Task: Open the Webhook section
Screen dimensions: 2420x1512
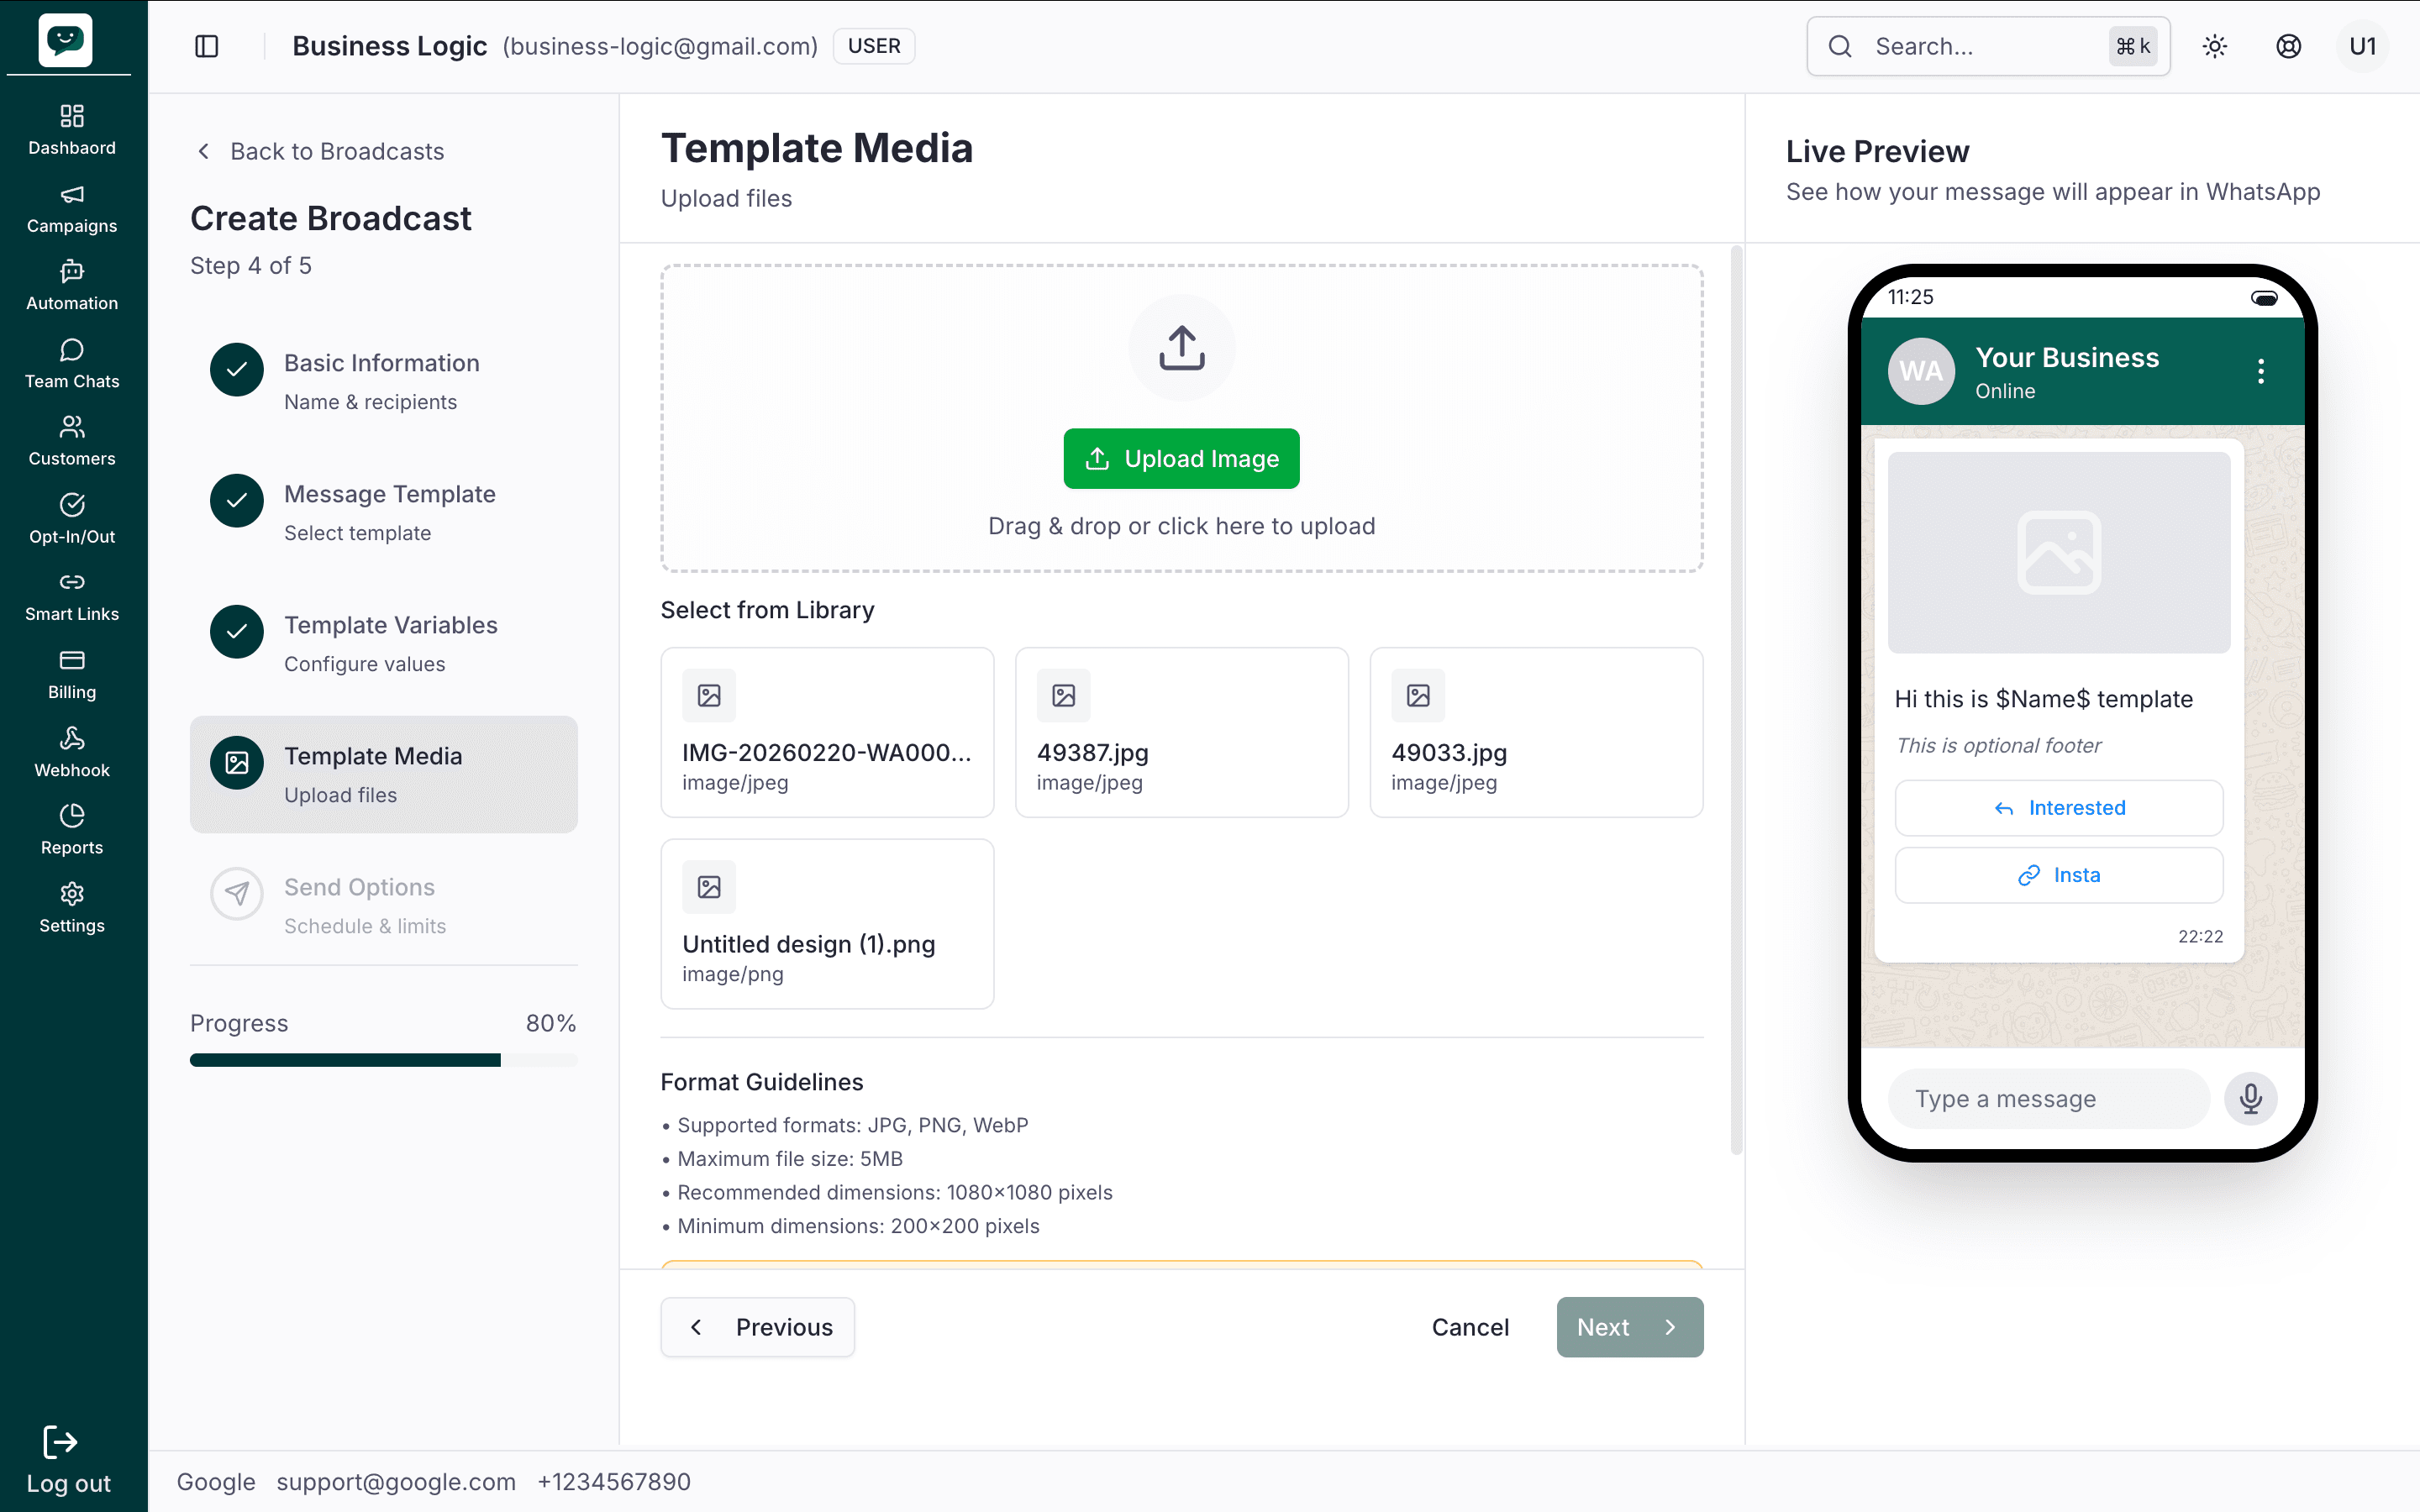Action: 72,753
